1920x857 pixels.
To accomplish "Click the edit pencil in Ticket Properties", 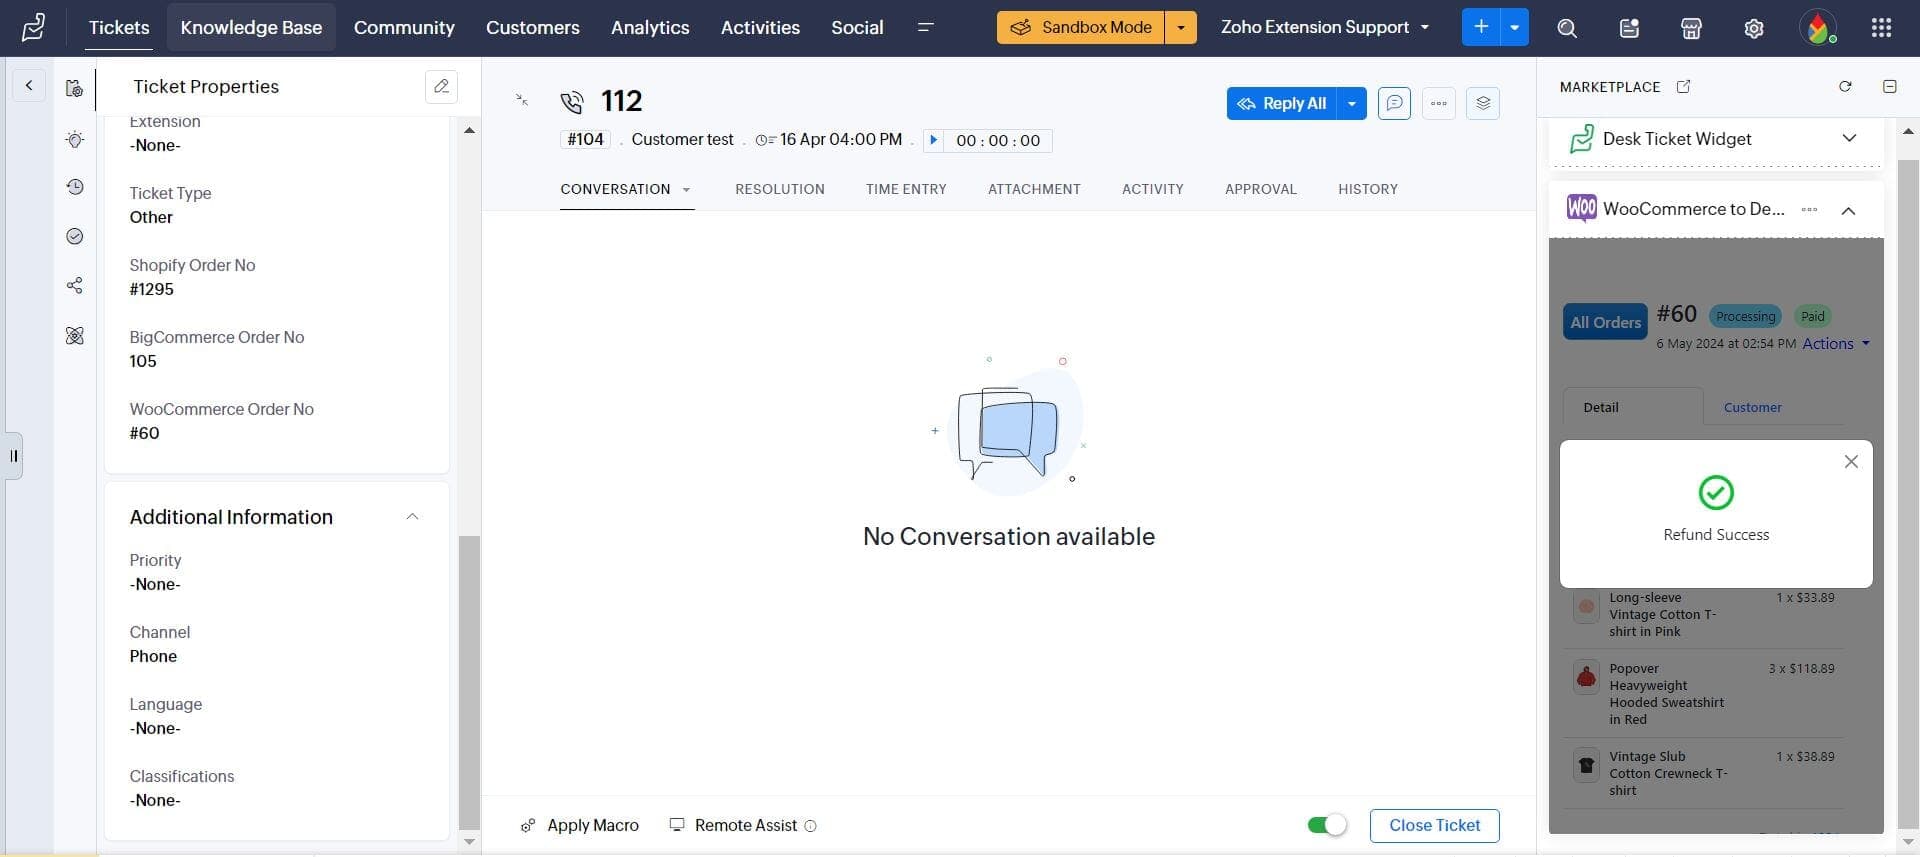I will click(441, 87).
